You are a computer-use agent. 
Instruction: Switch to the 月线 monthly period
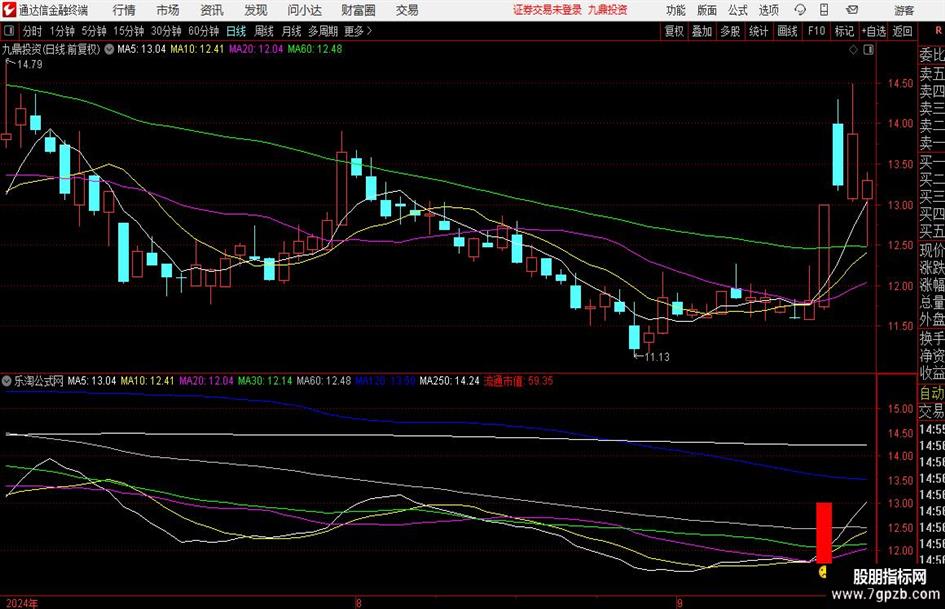tap(292, 31)
